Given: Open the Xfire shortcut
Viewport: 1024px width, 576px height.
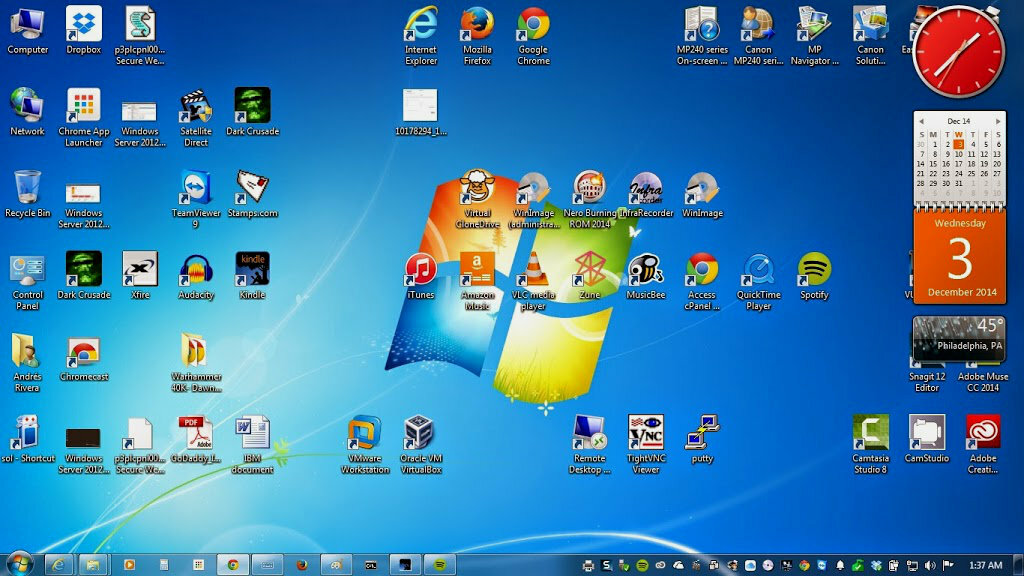Looking at the screenshot, I should 140,276.
